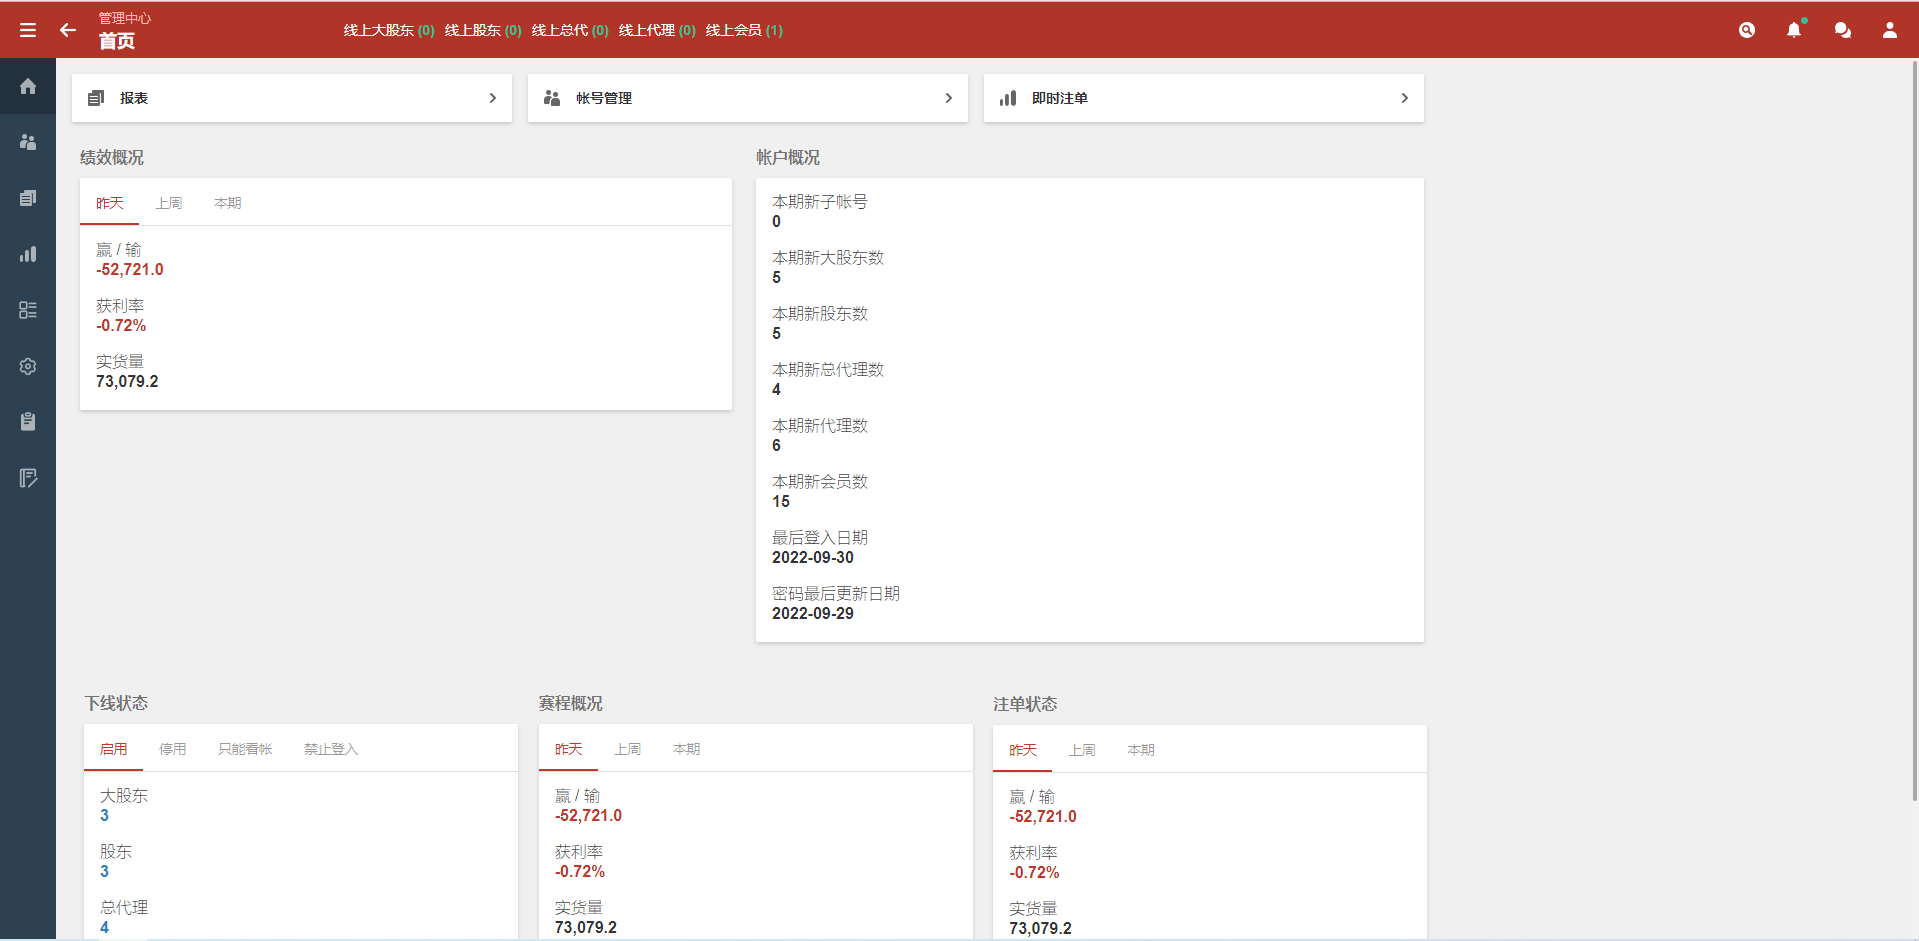Click the clipboard icon in sidebar

tap(27, 421)
